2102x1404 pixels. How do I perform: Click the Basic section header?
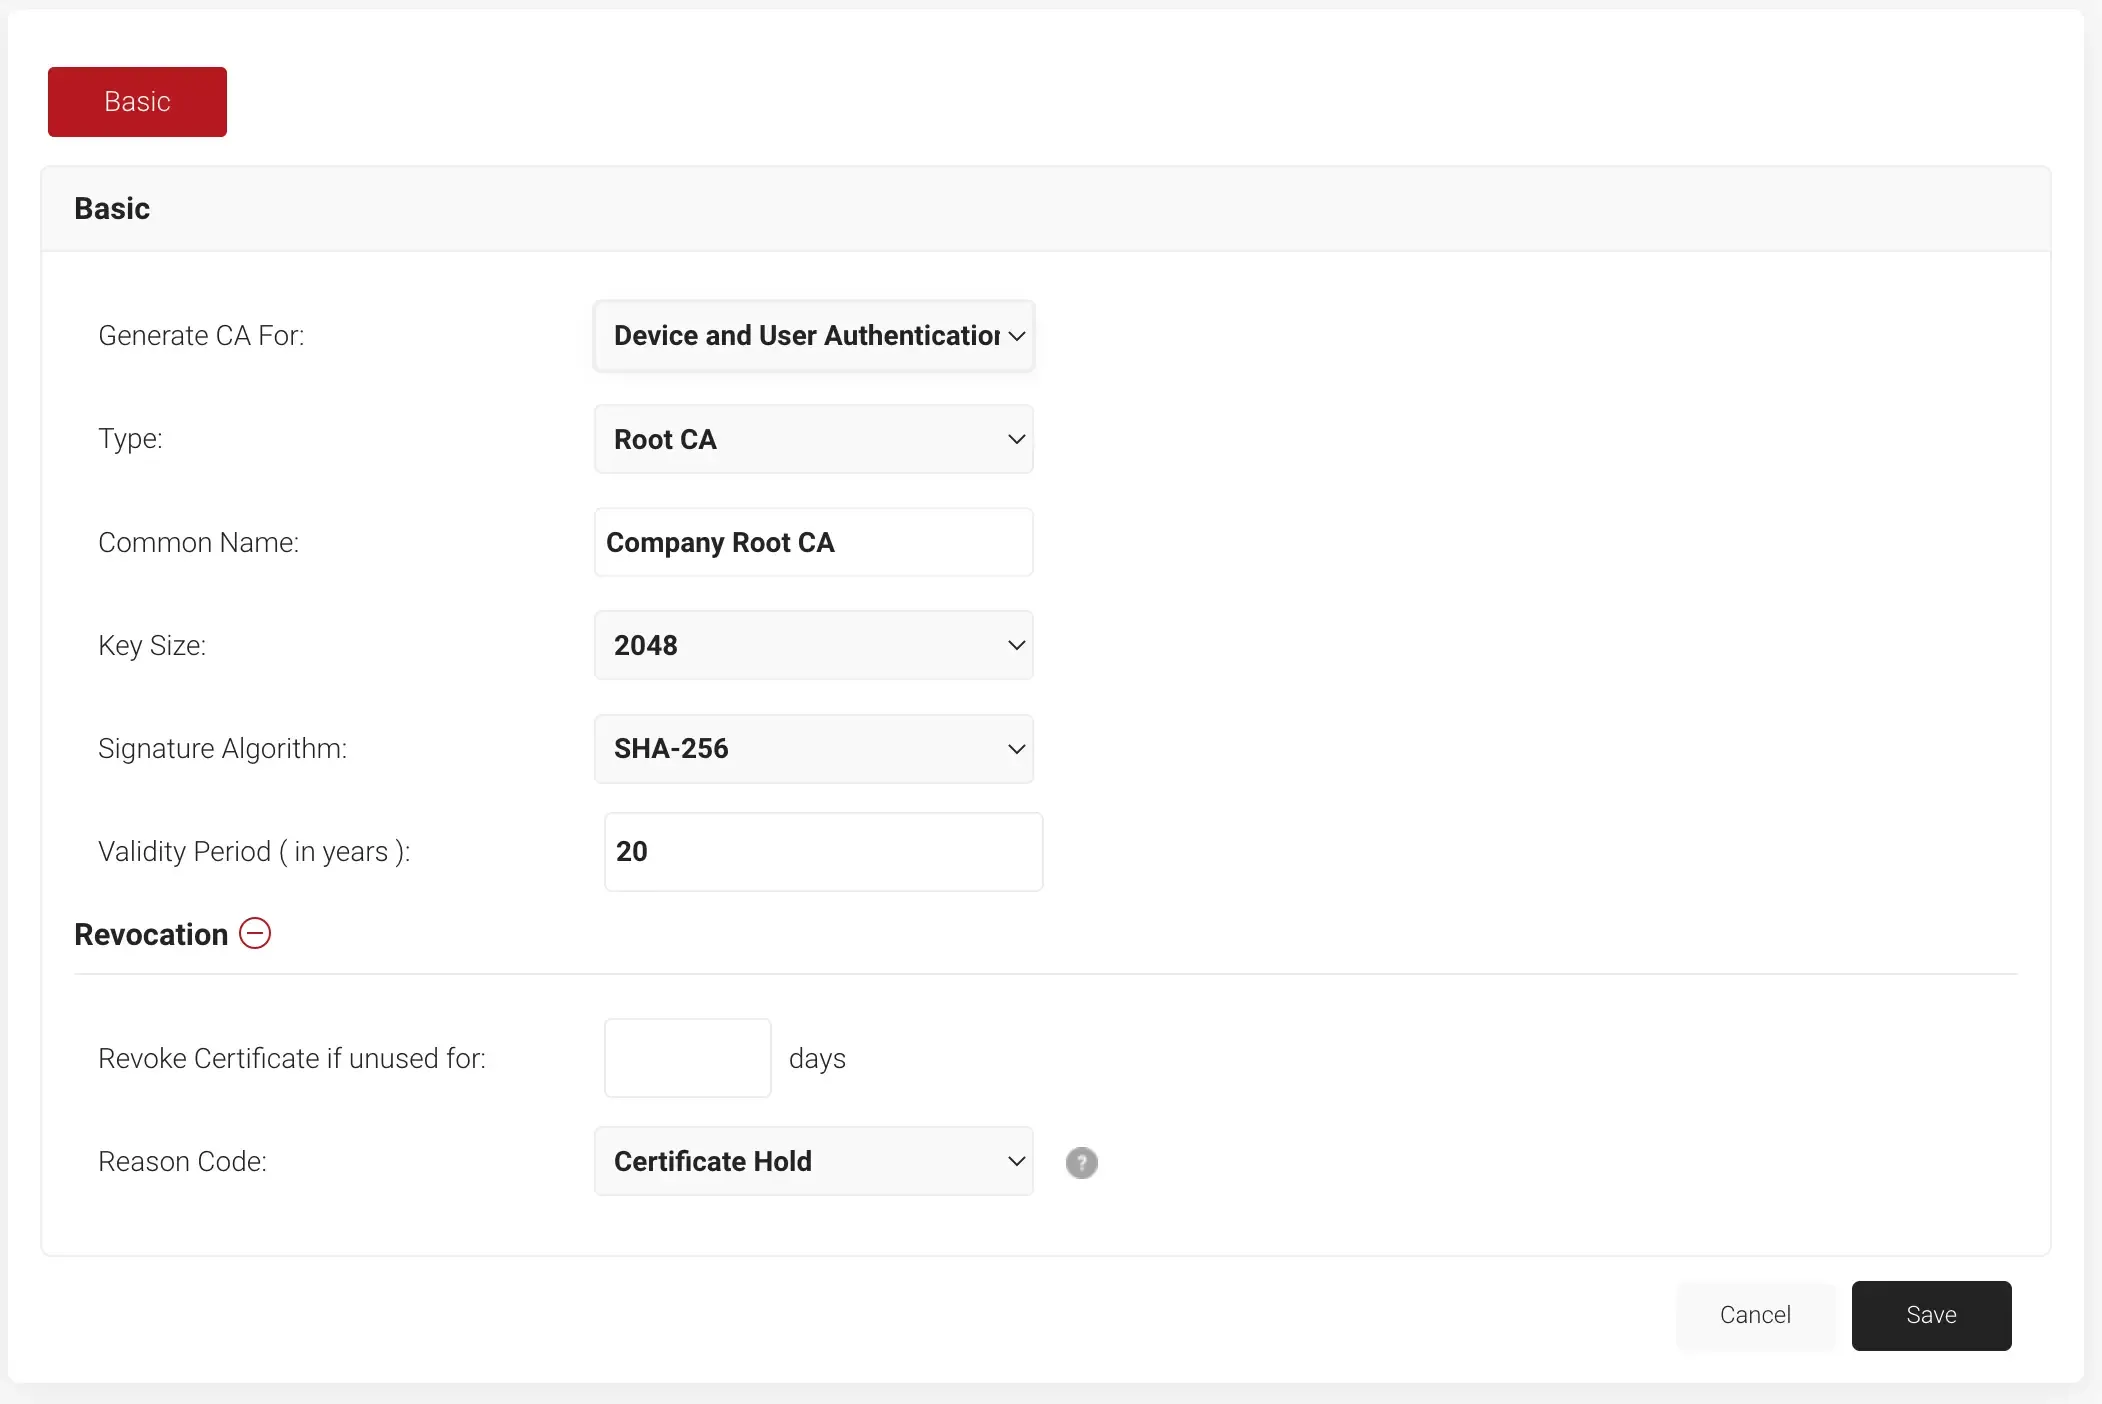click(112, 208)
